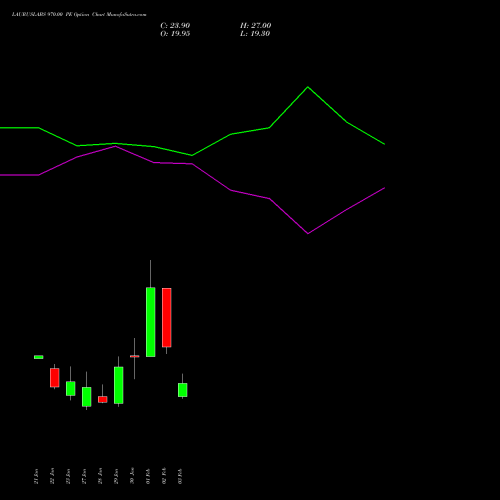Click the 21 Jan date axis label
The height and width of the screenshot is (500, 500).
[x=36, y=476]
